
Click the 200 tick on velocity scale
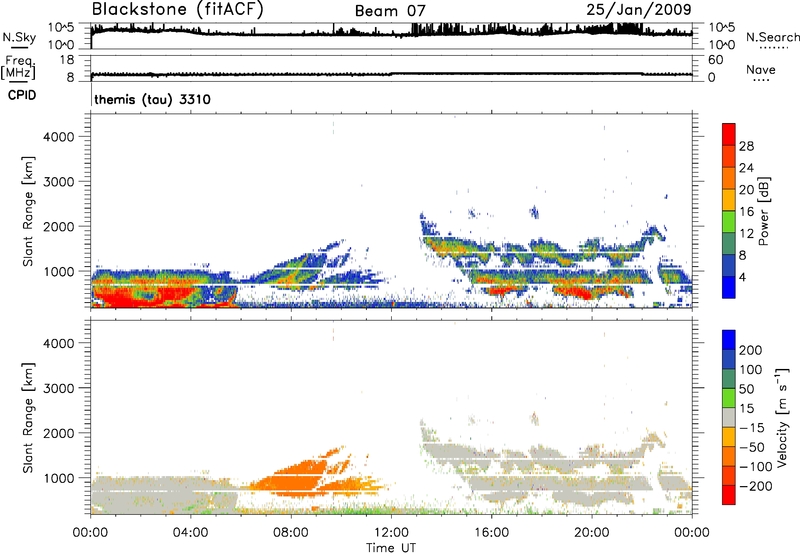751,350
